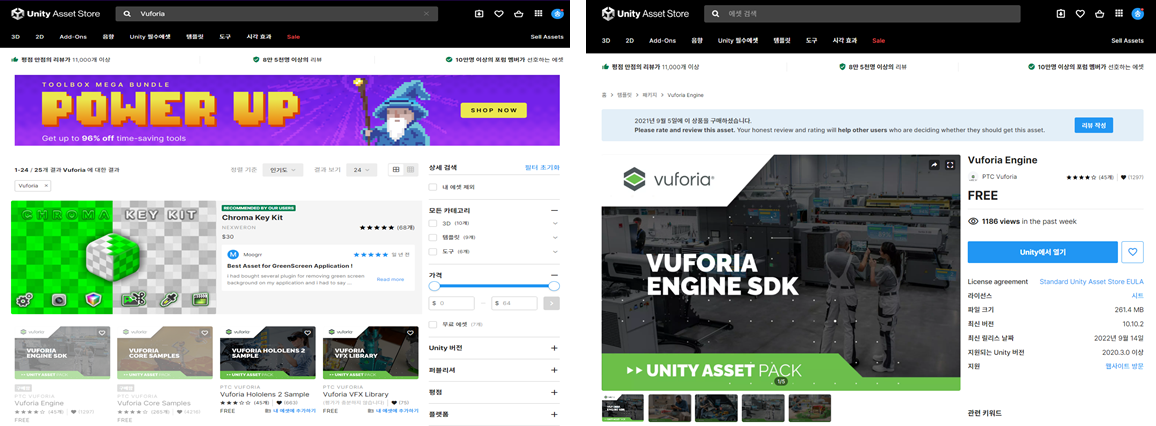Open 시각 효과 menu in right window
1156x426 pixels.
tap(844, 41)
